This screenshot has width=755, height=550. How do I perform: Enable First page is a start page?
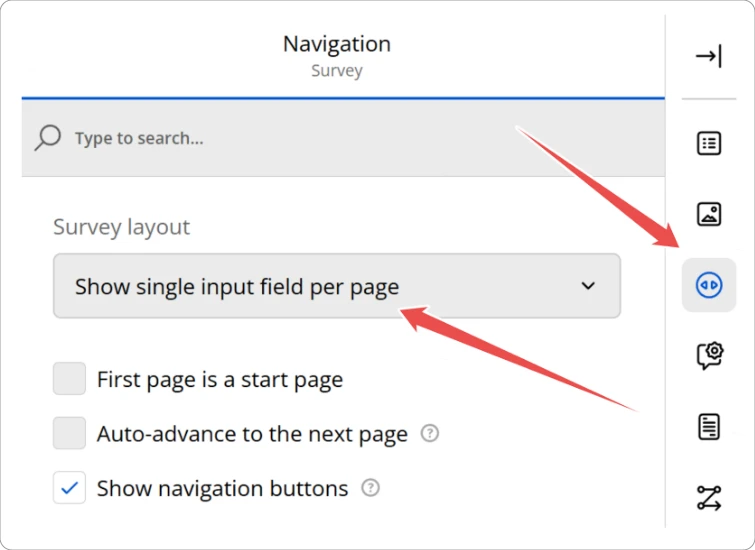click(69, 379)
